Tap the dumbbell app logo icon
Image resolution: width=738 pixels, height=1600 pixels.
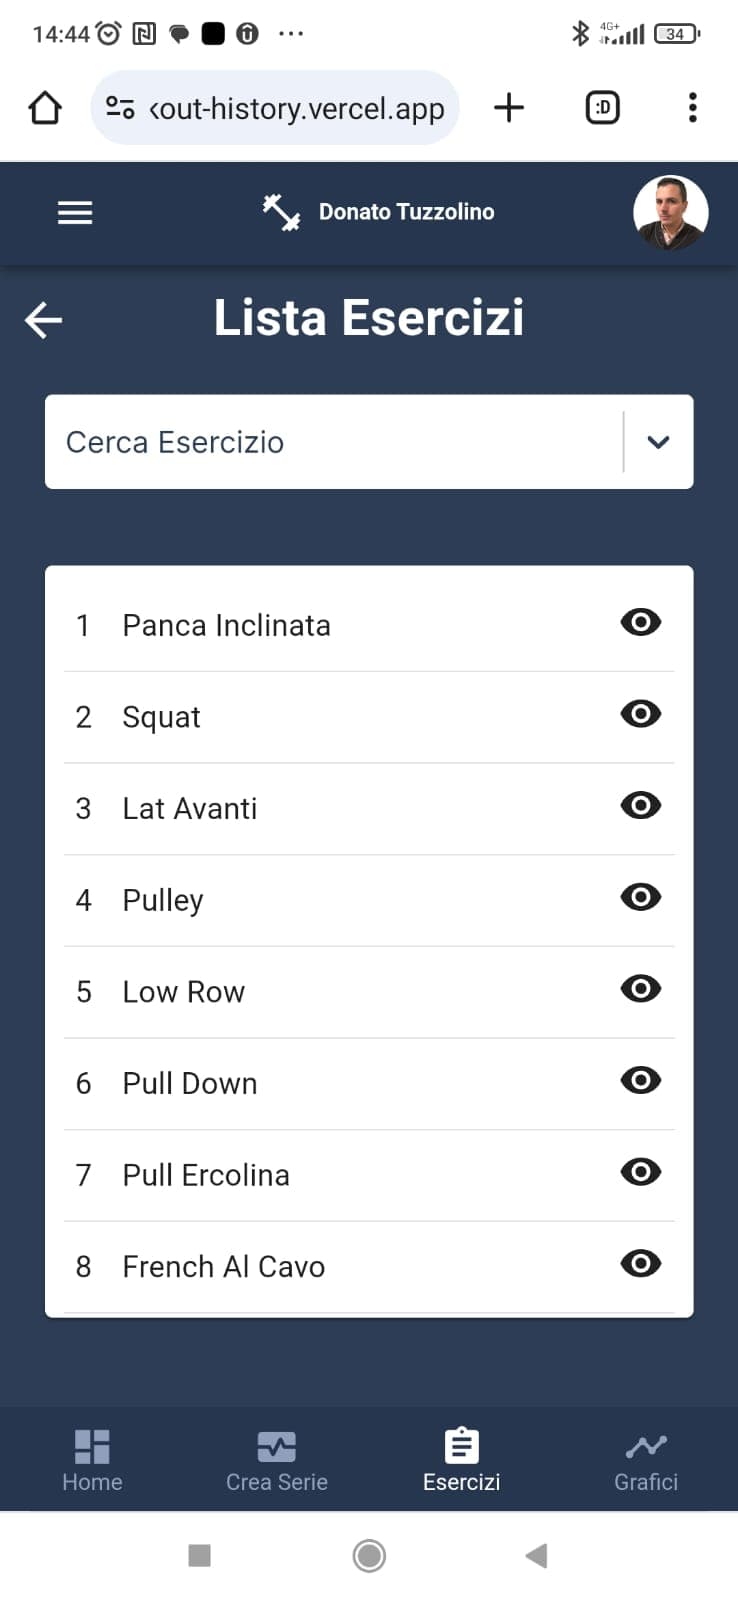(281, 212)
